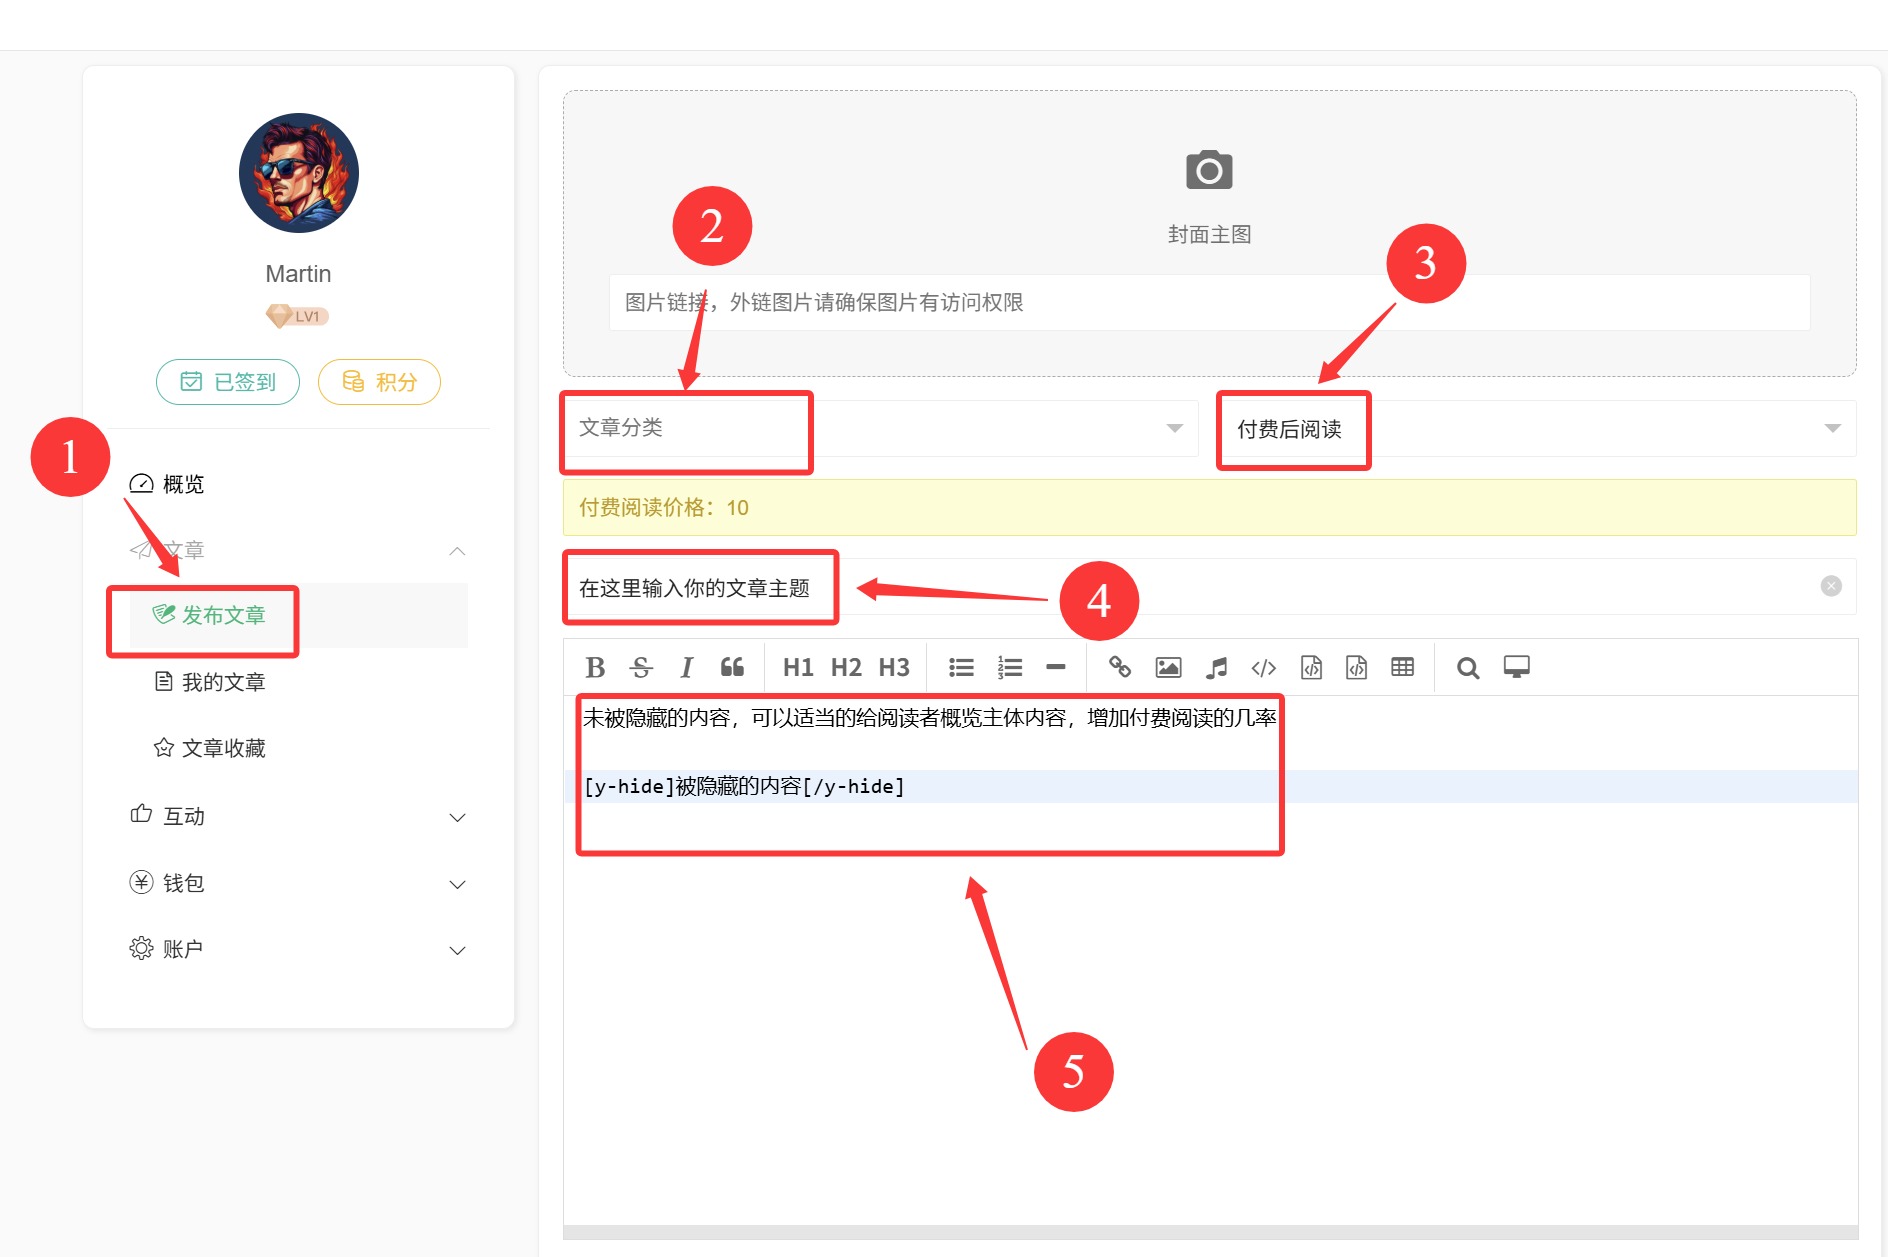Screen dimensions: 1888x1257
Task: Open 文章收藏 in the sidebar
Action: tap(298, 748)
